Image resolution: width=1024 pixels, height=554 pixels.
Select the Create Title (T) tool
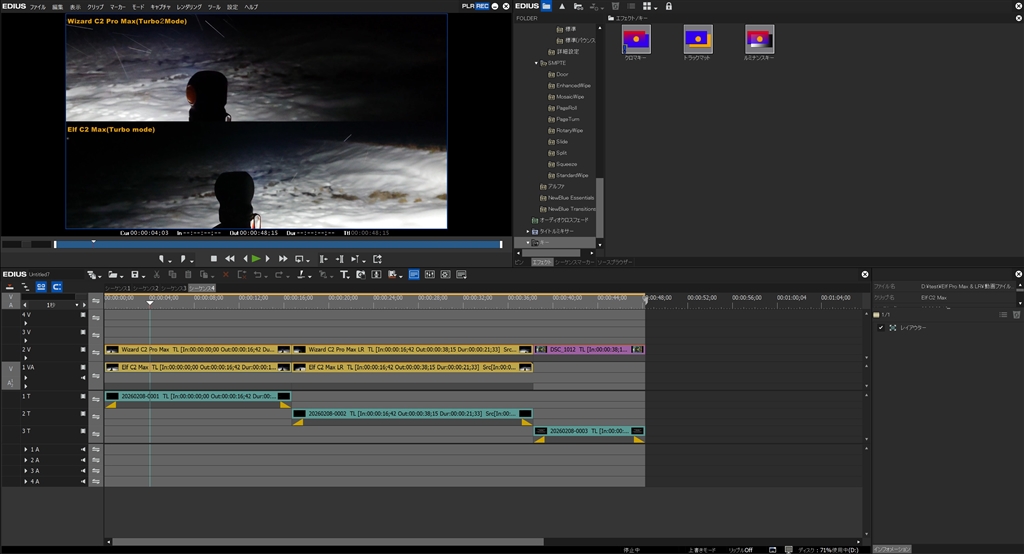click(344, 274)
